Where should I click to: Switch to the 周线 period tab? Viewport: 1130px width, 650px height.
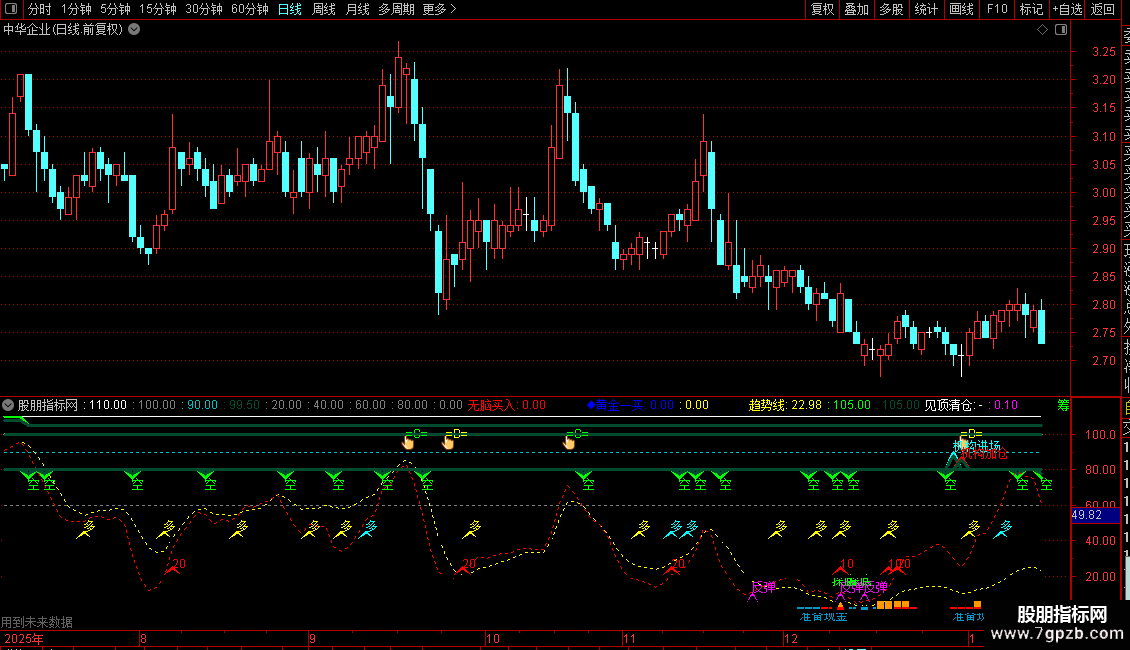click(x=324, y=9)
